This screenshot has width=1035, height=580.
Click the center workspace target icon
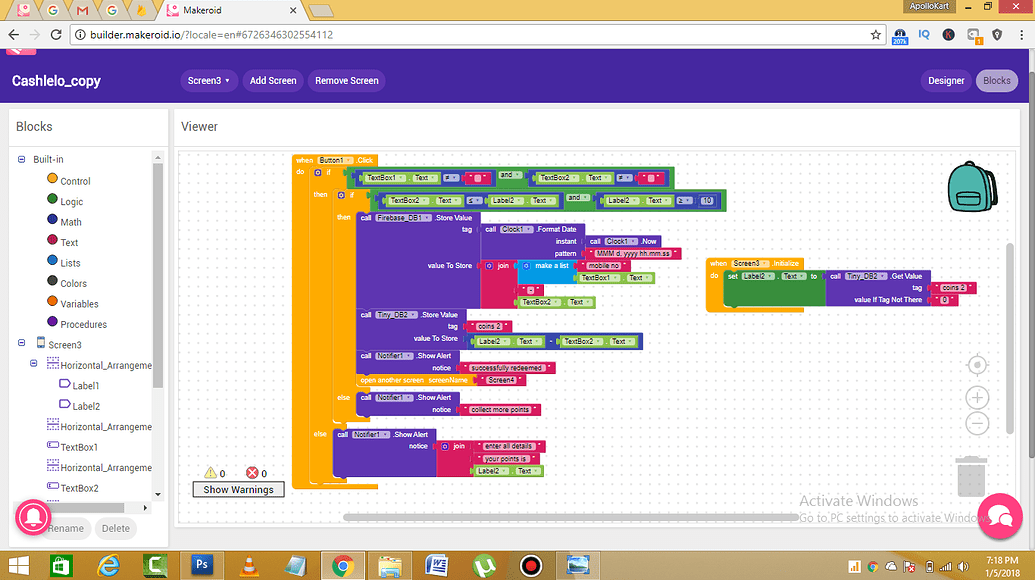[x=977, y=364]
